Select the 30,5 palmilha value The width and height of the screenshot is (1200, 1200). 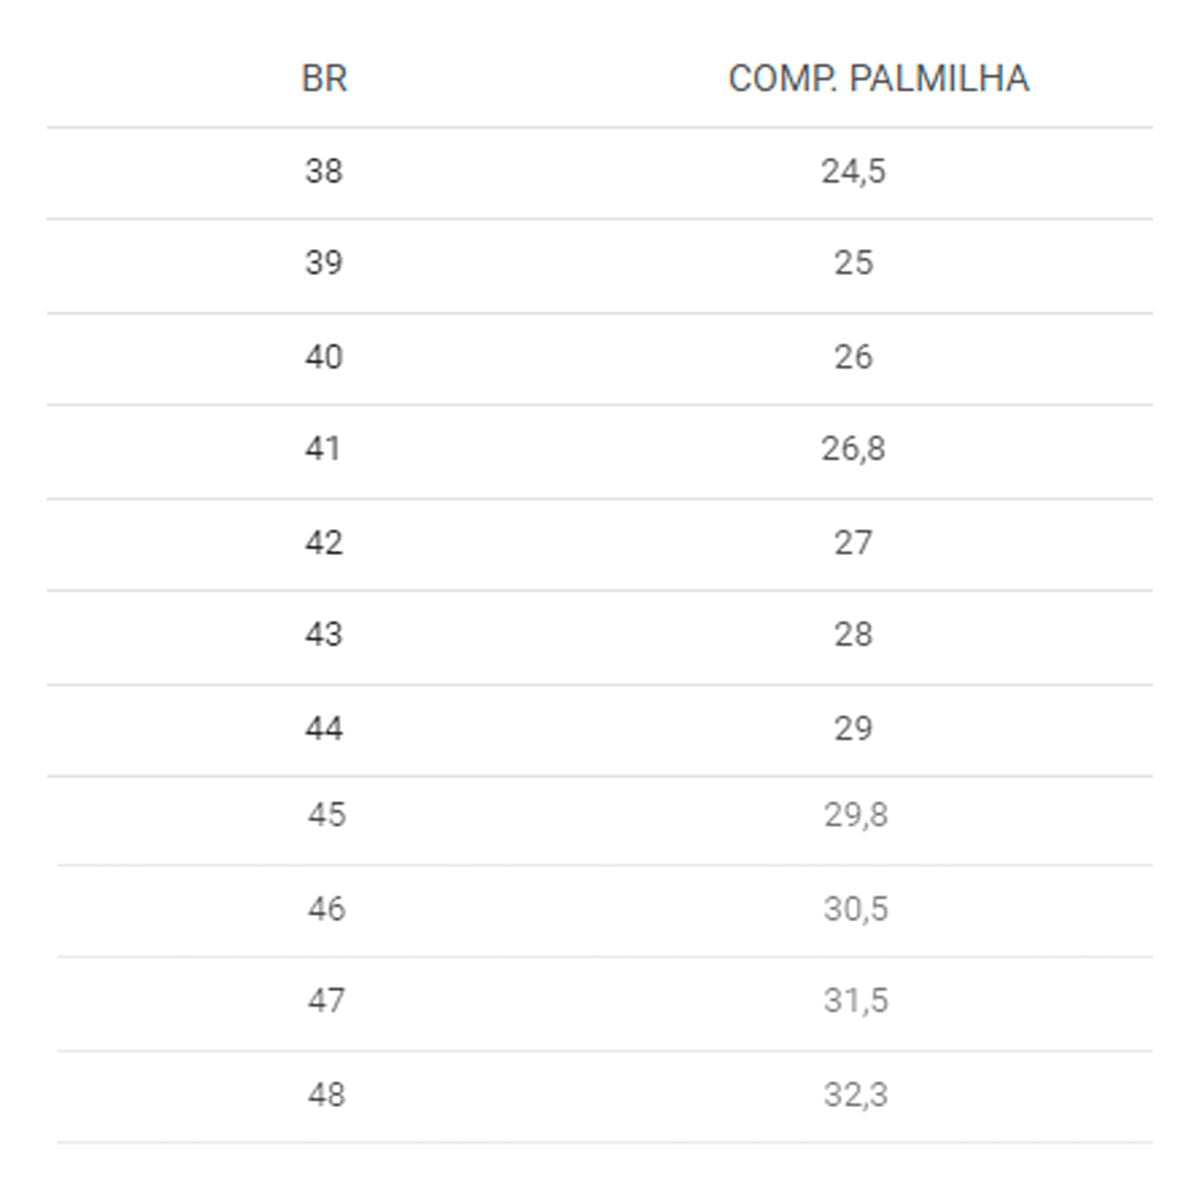(x=856, y=909)
